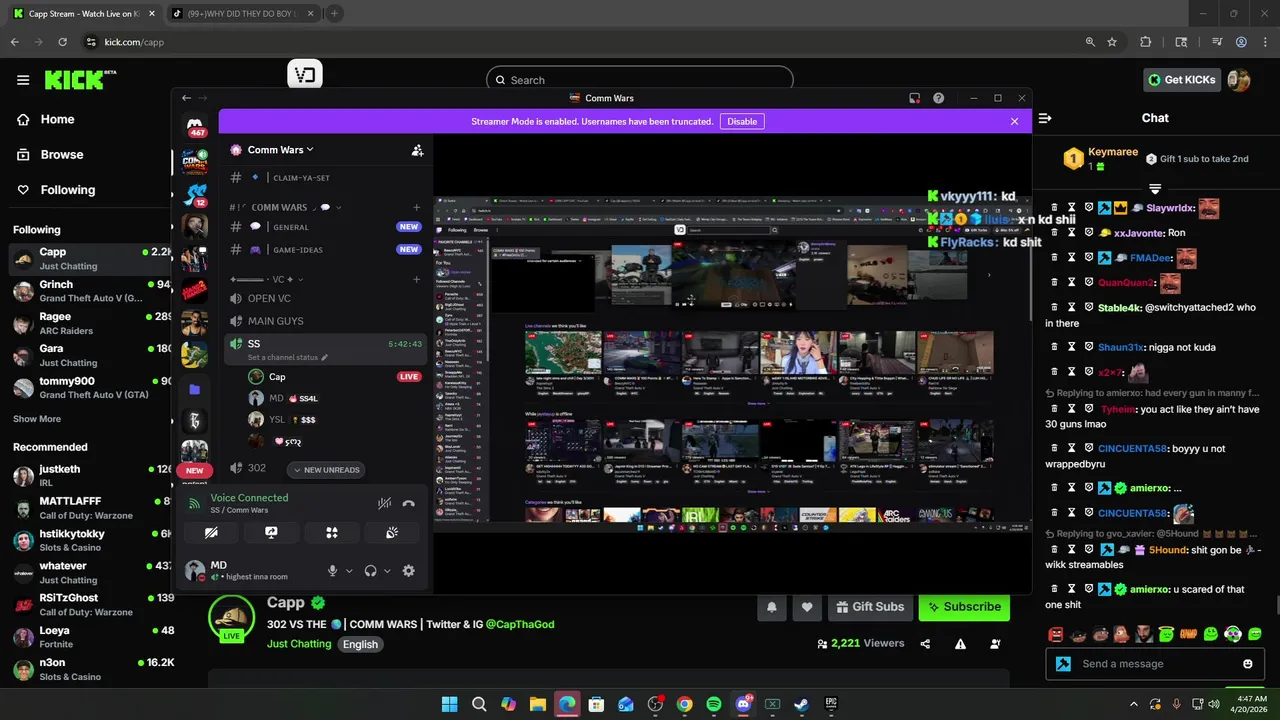This screenshot has height=720, width=1280.
Task: Turn on Discord camera
Action: pos(211,533)
